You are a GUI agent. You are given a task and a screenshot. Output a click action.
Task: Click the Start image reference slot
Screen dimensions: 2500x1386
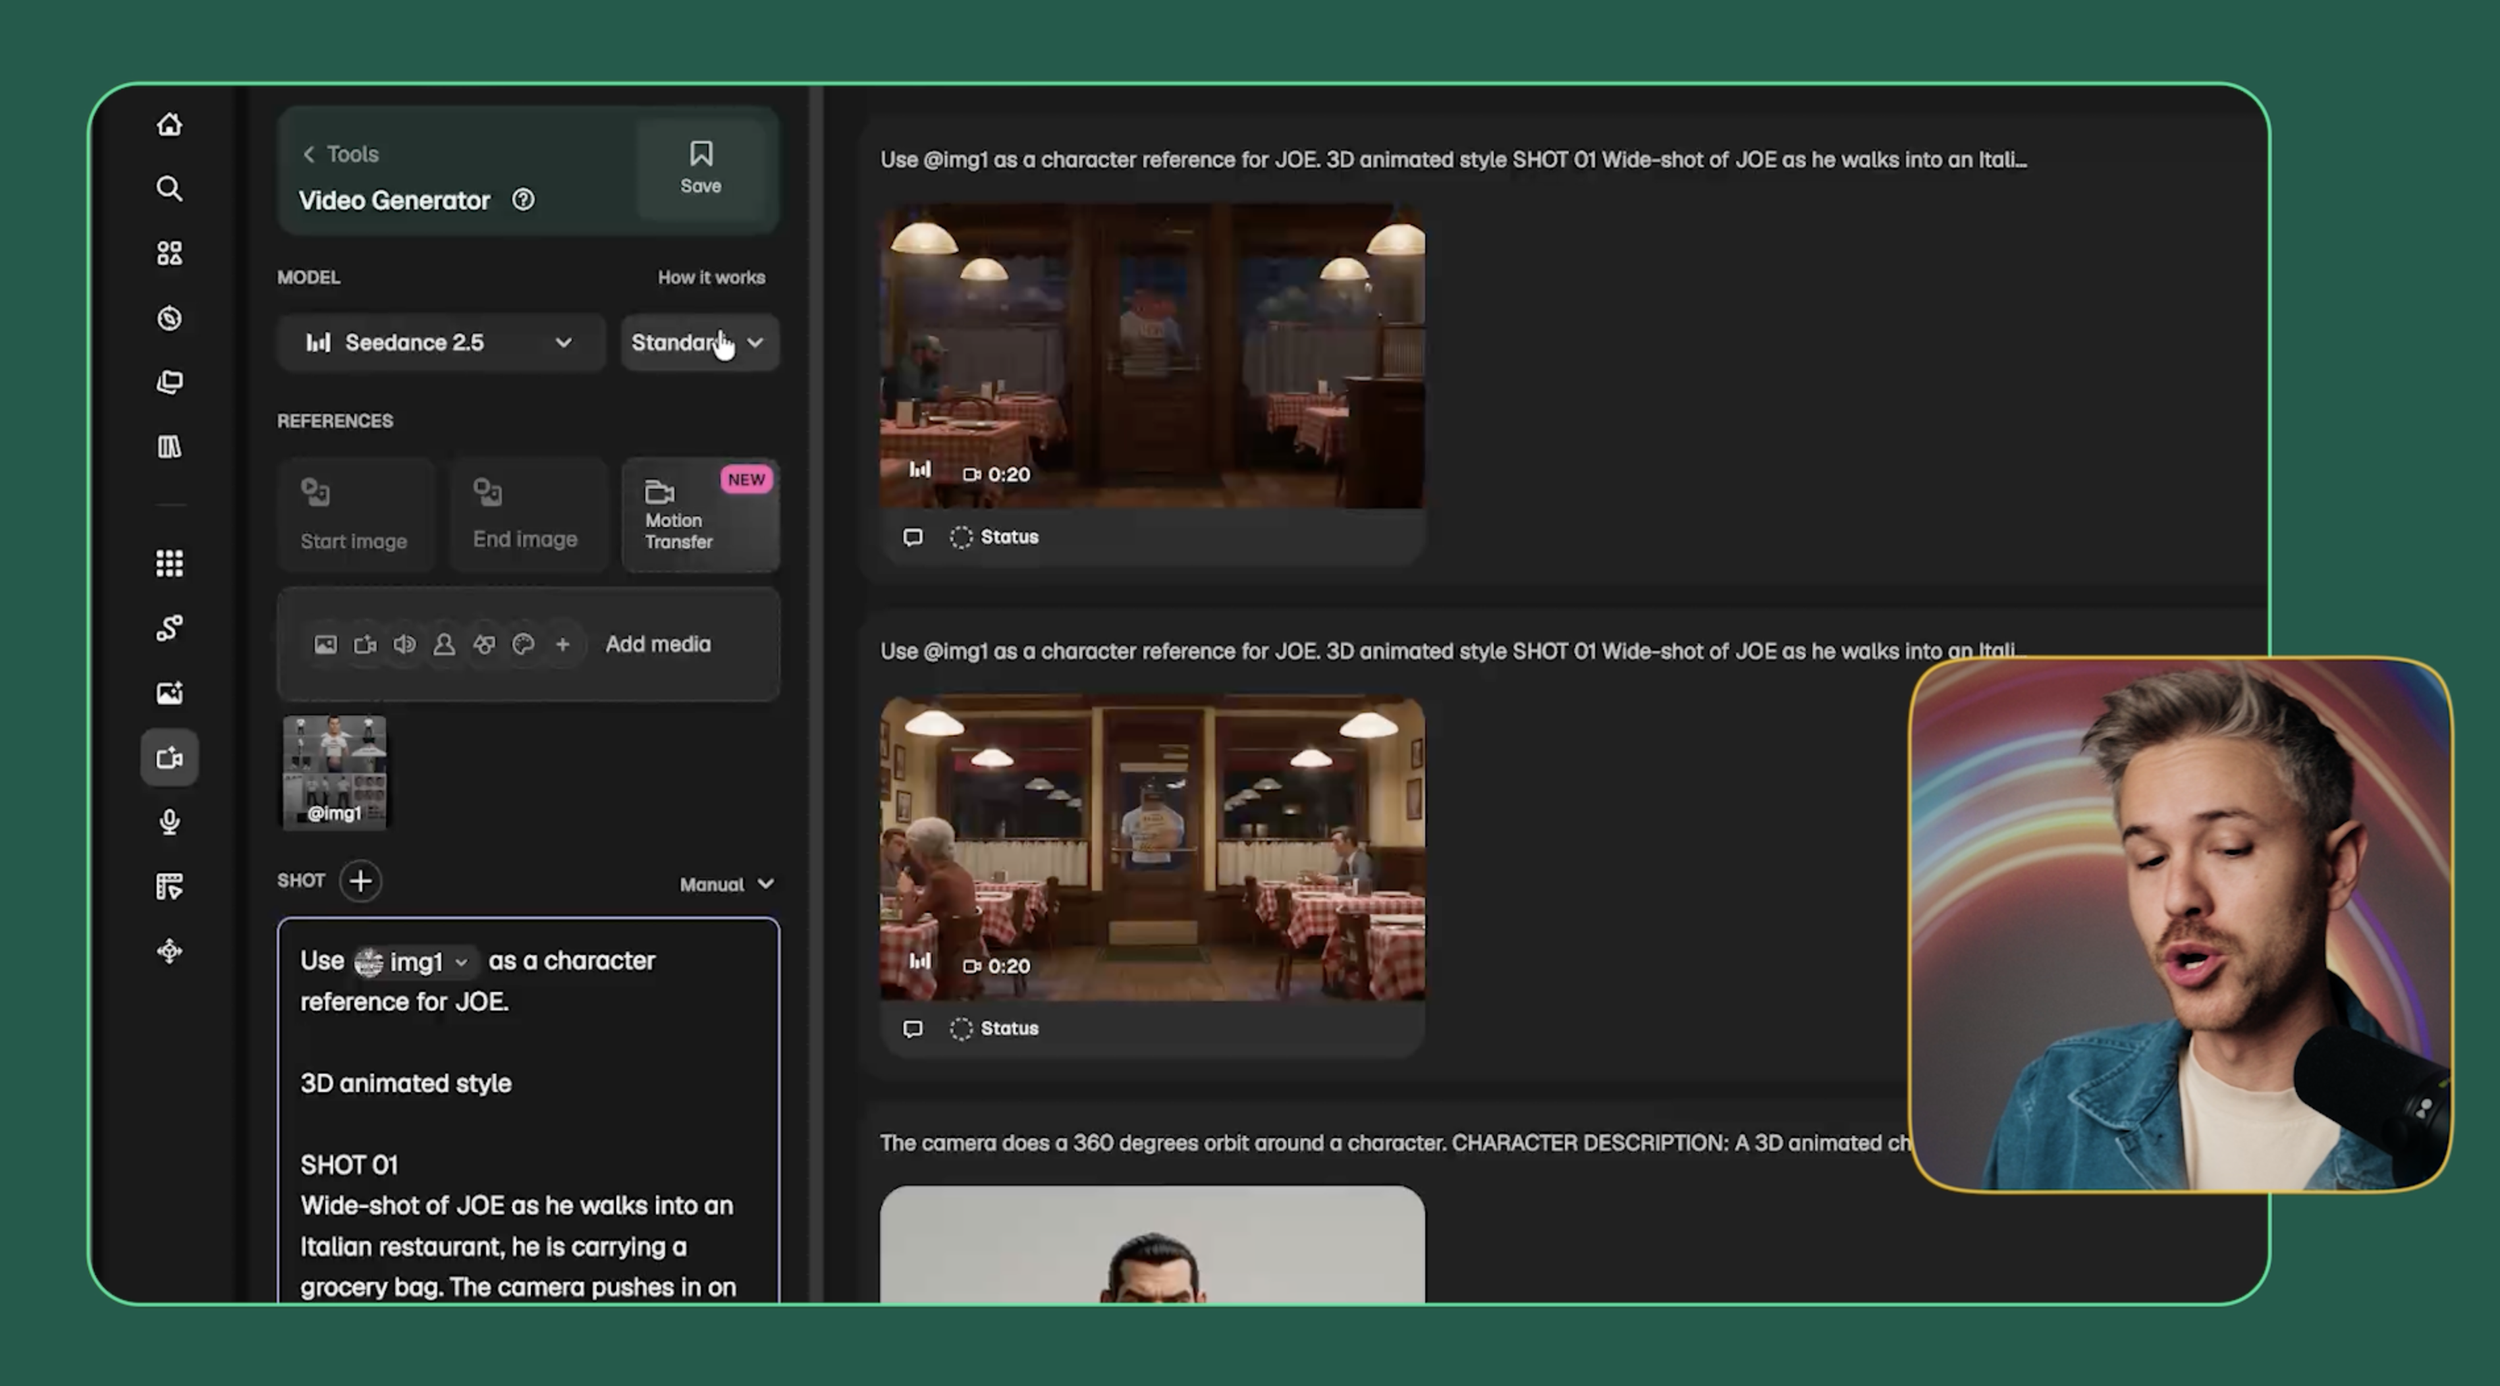[x=355, y=514]
